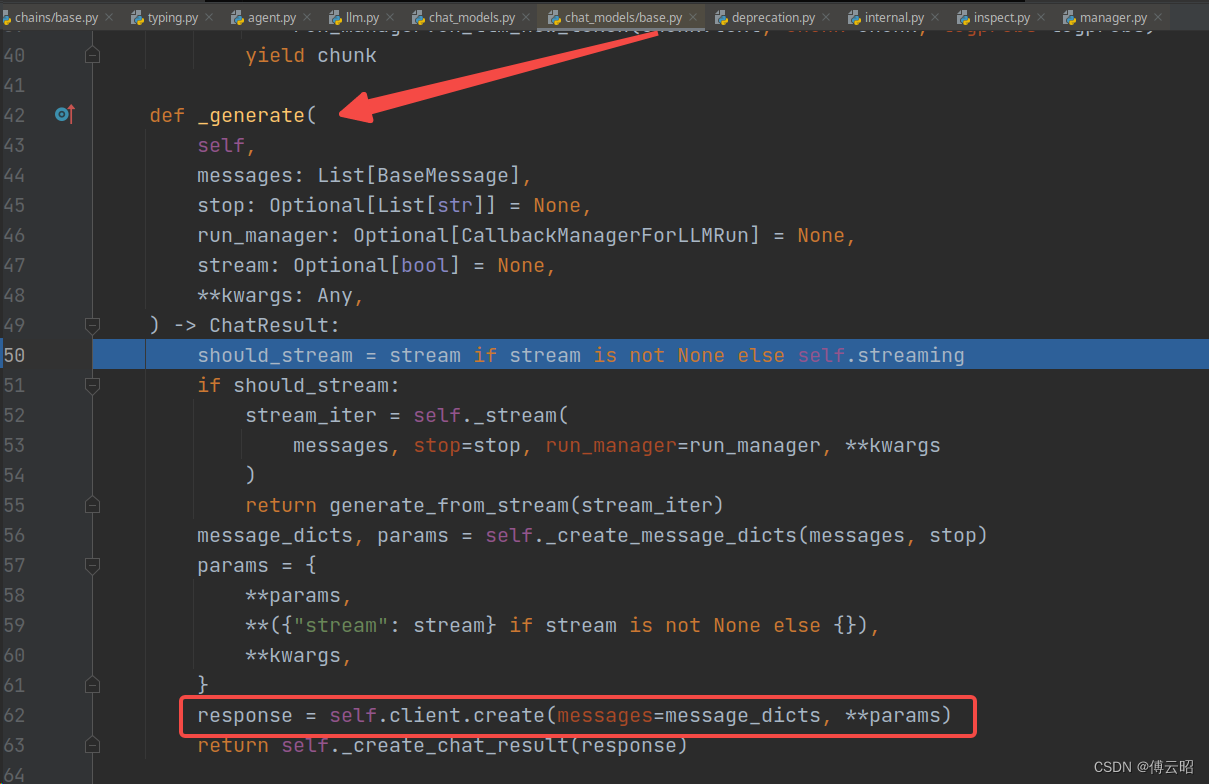Click should_stream on highlighted line 50

click(x=275, y=355)
